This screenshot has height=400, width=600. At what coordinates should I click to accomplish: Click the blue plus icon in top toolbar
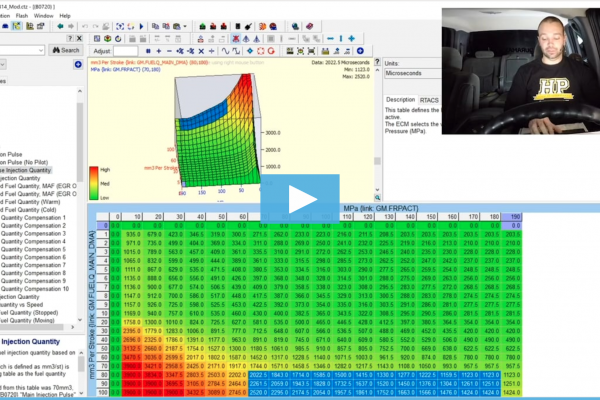352,38
